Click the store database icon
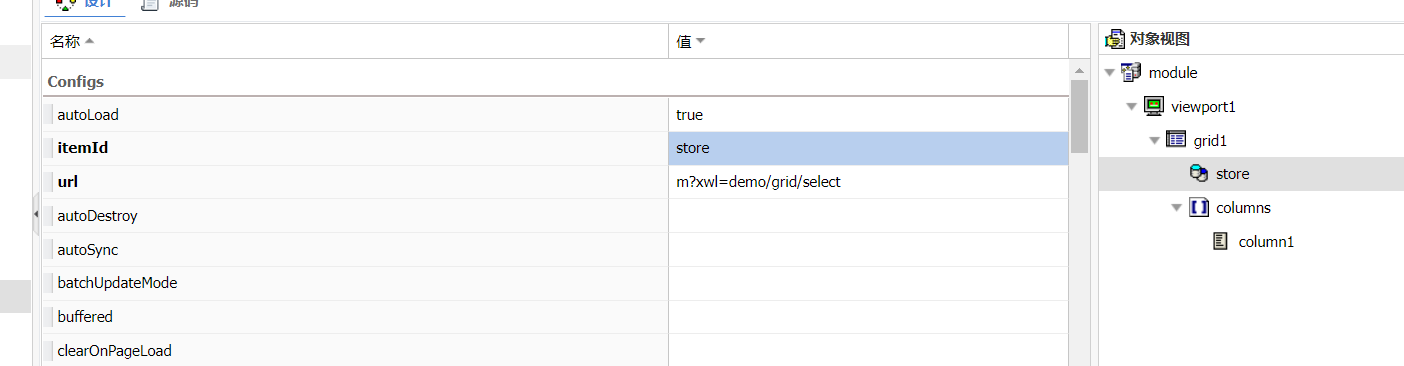1404x366 pixels. [x=1198, y=173]
